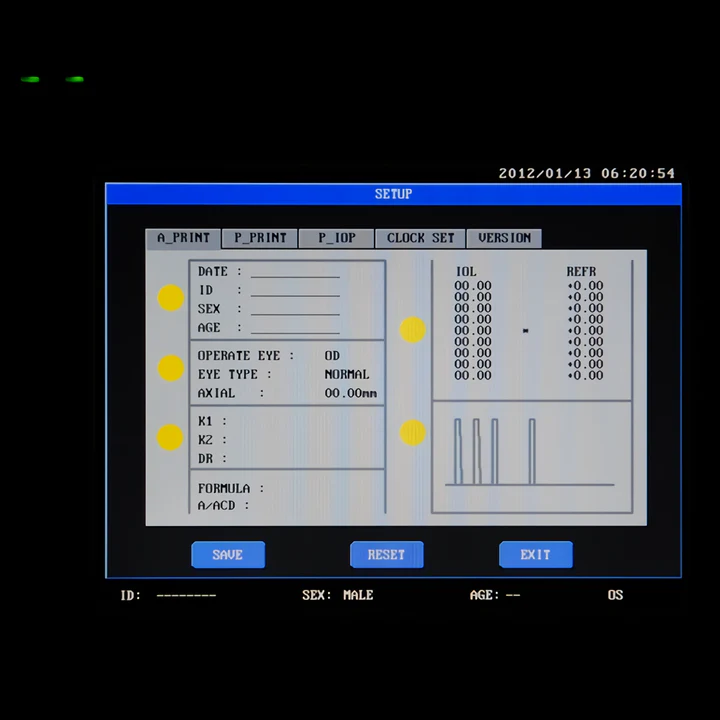Open the P_IOP tab
This screenshot has height=720, width=720.
pos(337,238)
